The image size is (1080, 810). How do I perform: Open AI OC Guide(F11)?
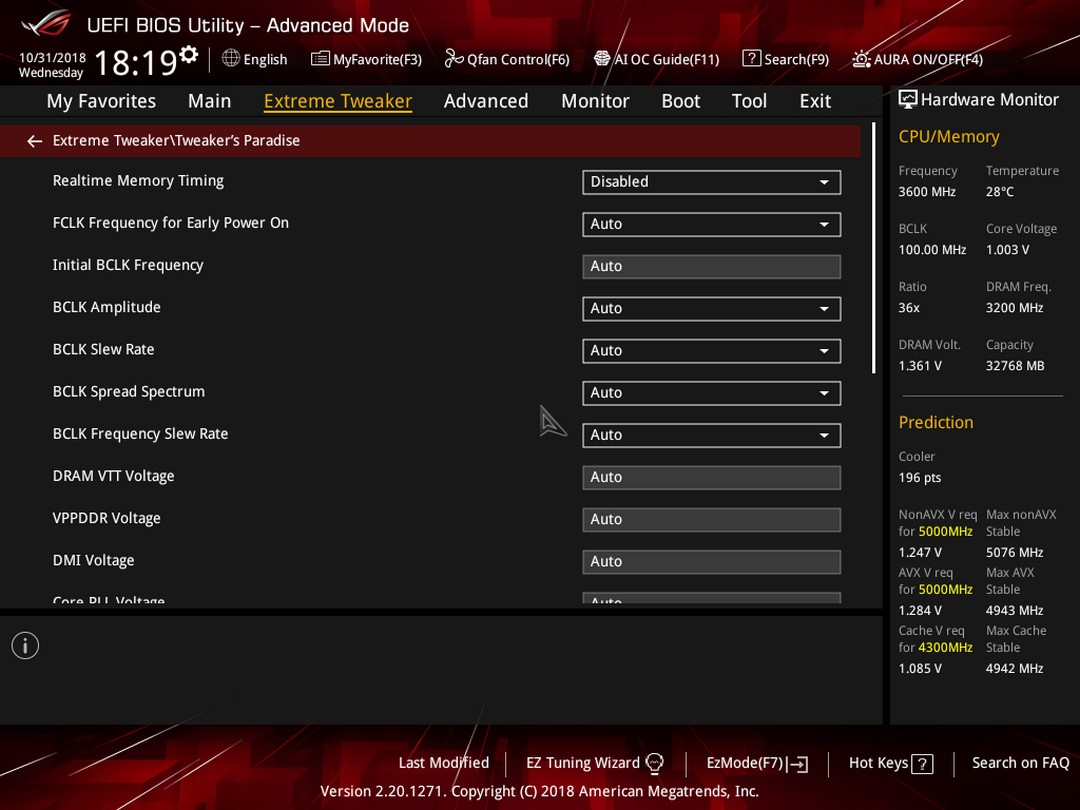[656, 59]
